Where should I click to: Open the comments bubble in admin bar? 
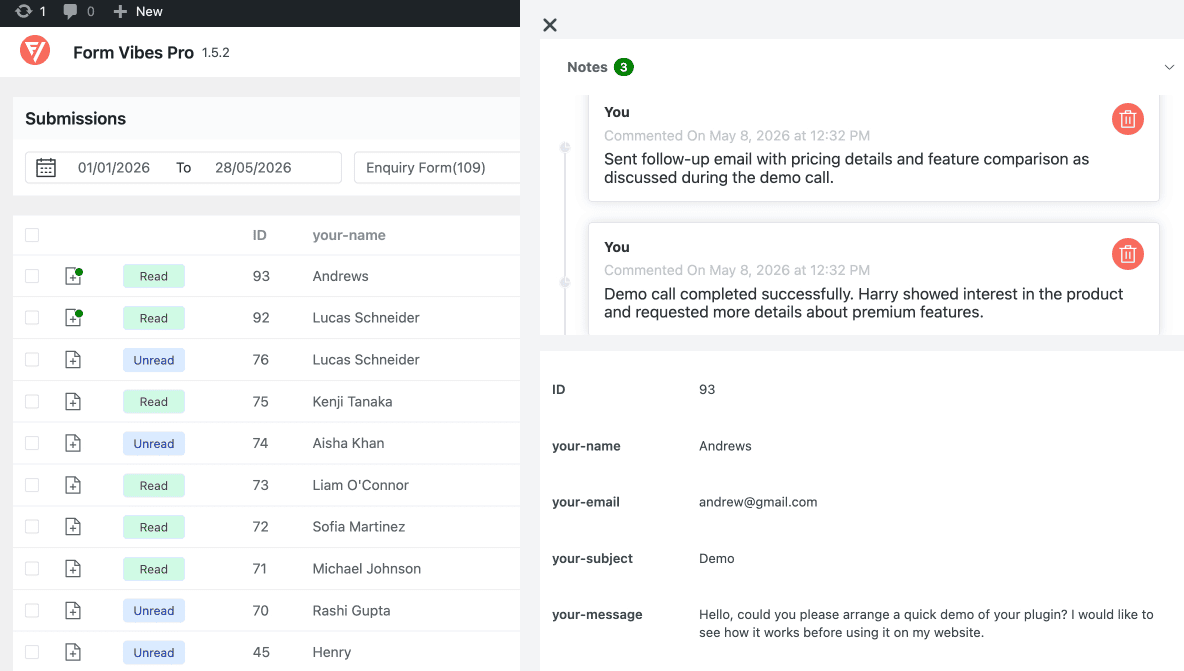(70, 11)
